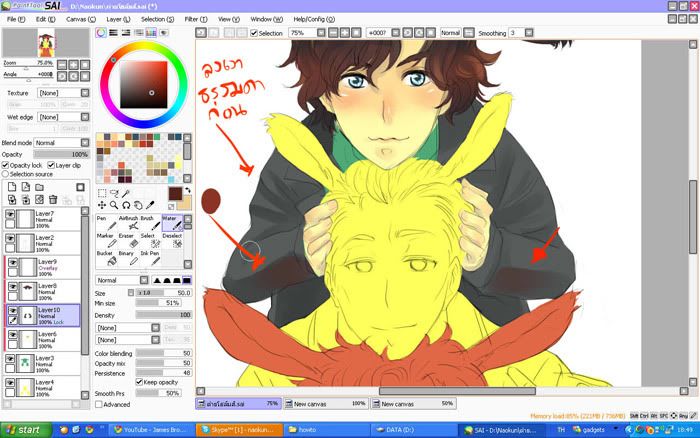Image resolution: width=700 pixels, height=438 pixels.
Task: Click the Windows Start button
Action: 23,429
